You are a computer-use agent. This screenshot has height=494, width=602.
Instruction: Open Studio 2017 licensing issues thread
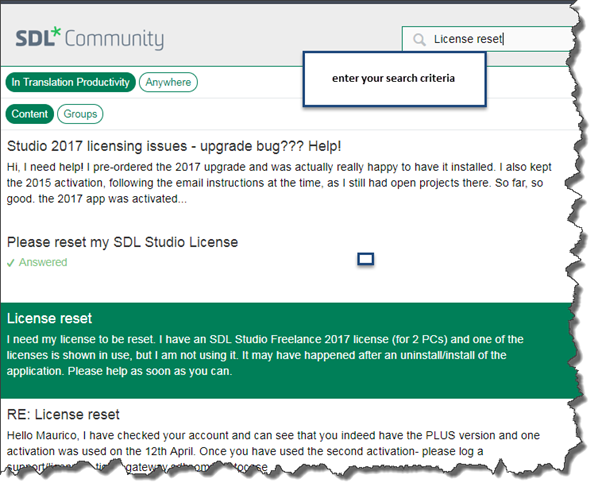(174, 146)
